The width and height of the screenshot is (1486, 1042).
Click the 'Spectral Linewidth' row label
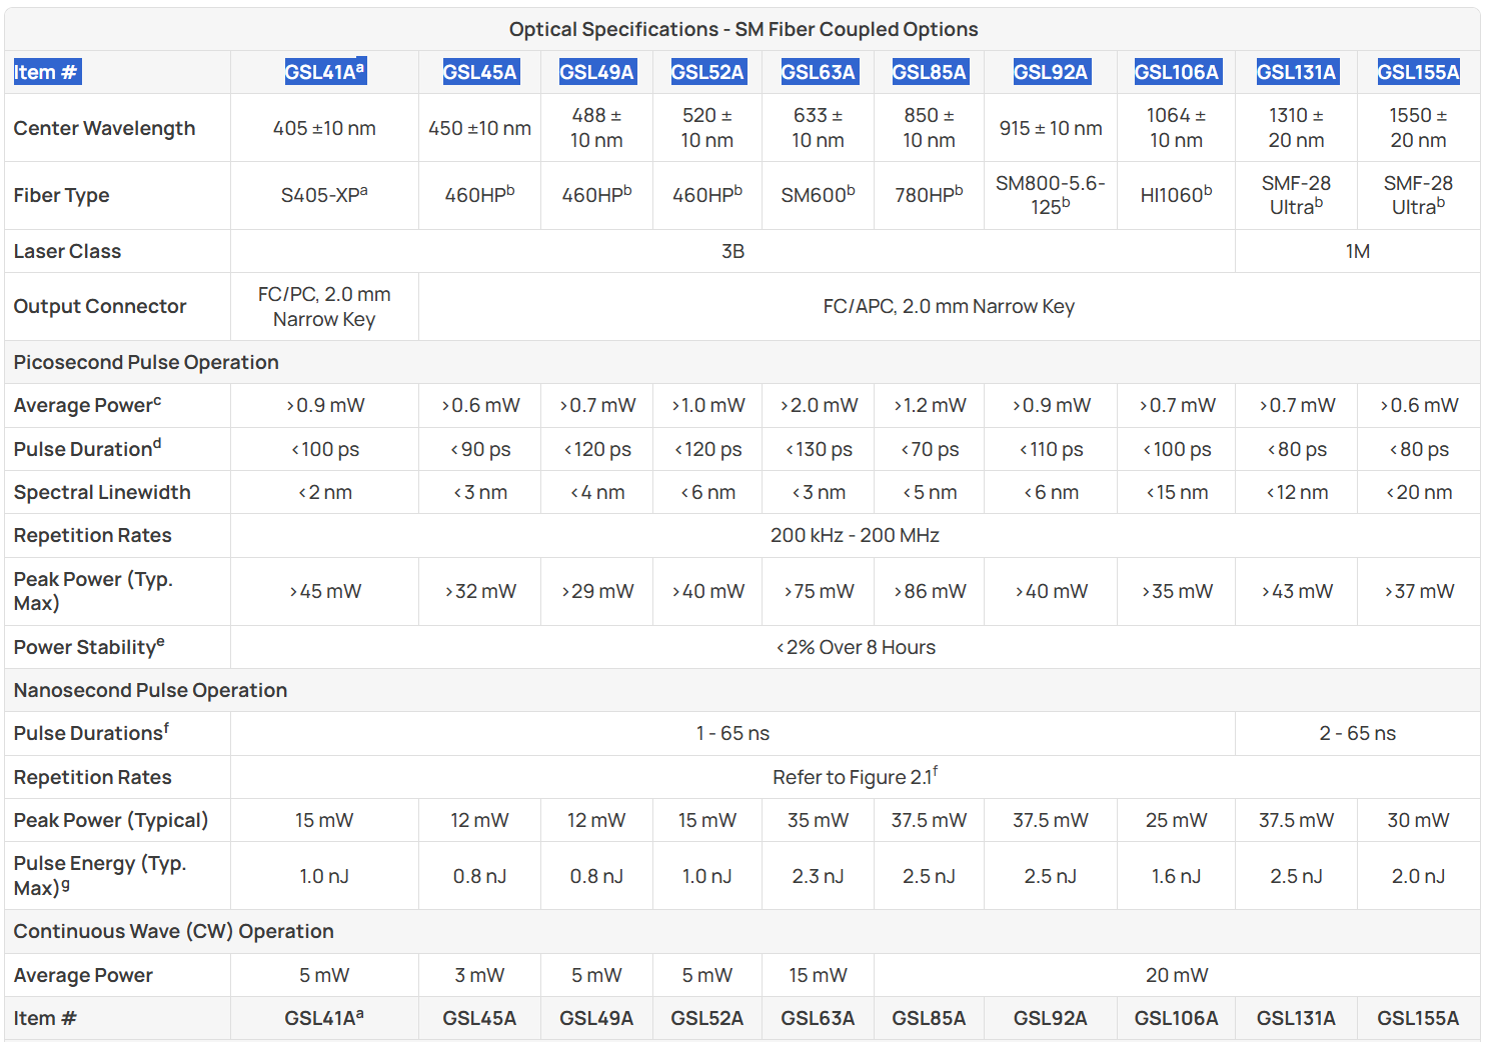(102, 492)
